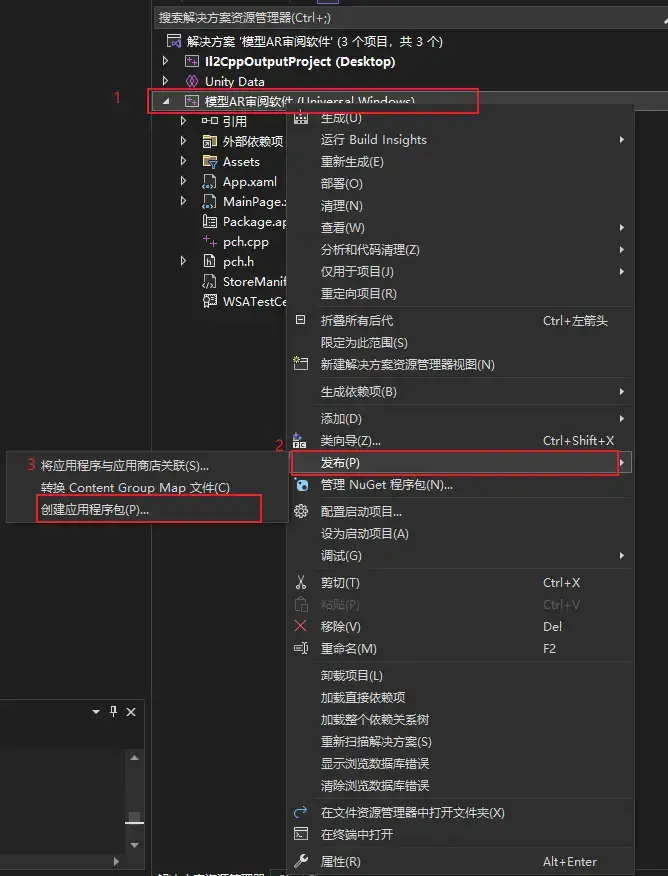Screen dimensions: 668x876
Task: Choose 设为启动项目(A)
Action: 460,534
